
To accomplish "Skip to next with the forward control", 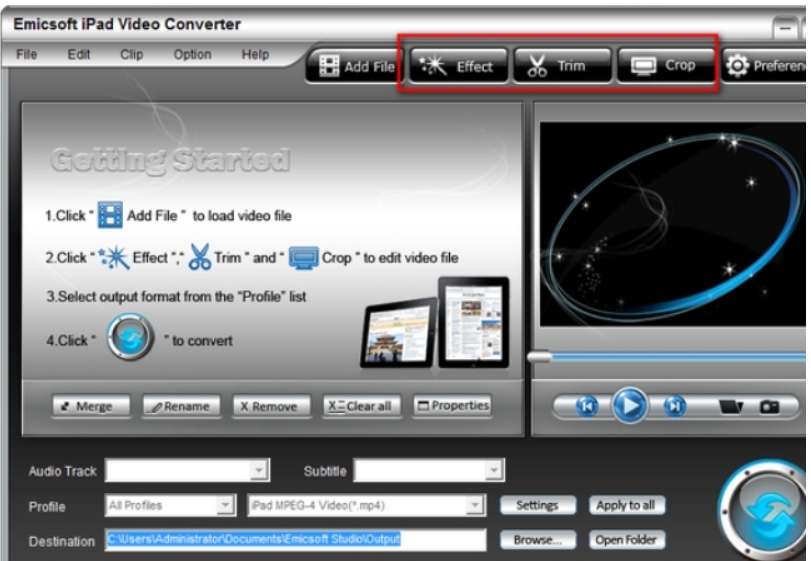I will 674,406.
